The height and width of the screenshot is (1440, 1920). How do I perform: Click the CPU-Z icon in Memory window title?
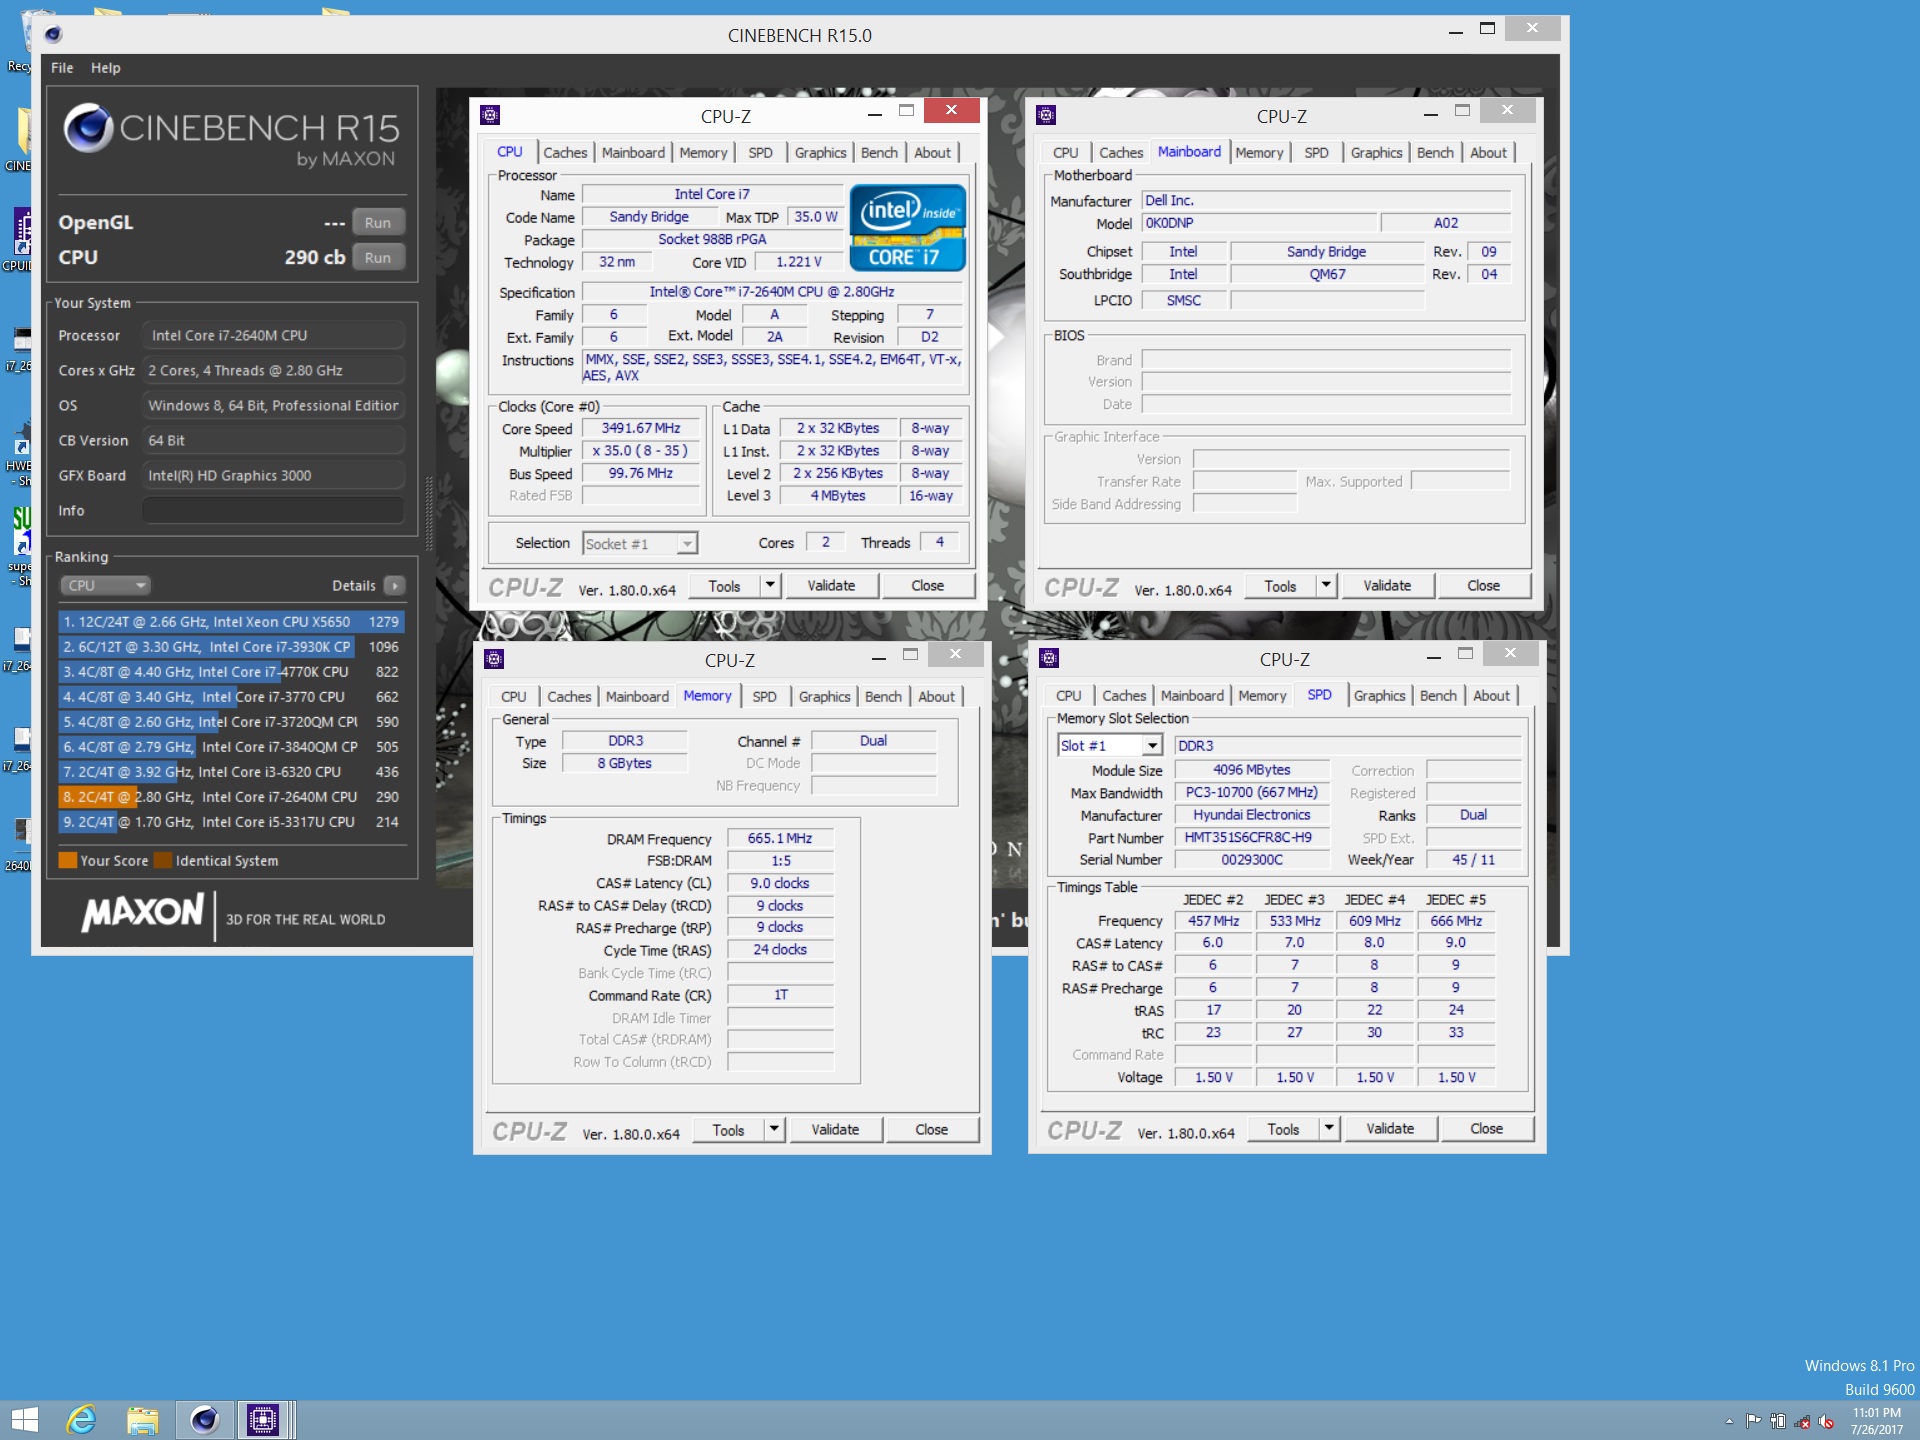pyautogui.click(x=494, y=659)
